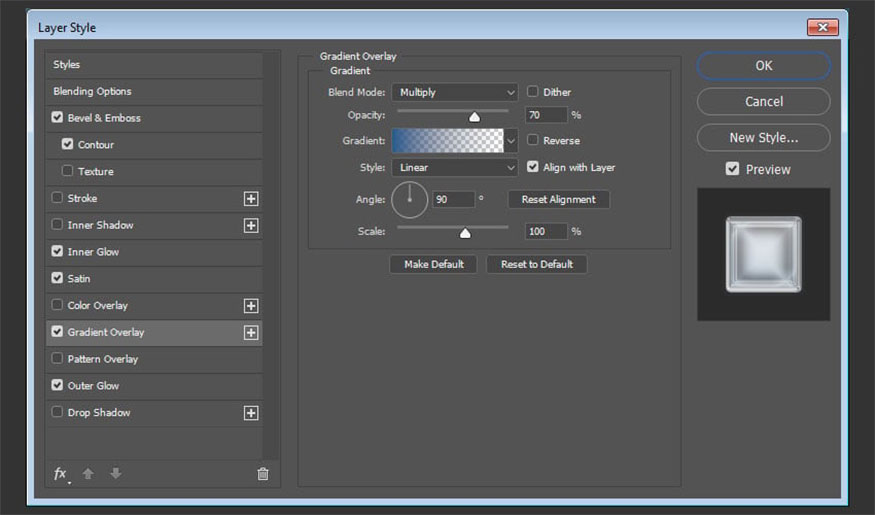This screenshot has width=875, height=515.
Task: Click the move effect up arrow
Action: tap(88, 474)
